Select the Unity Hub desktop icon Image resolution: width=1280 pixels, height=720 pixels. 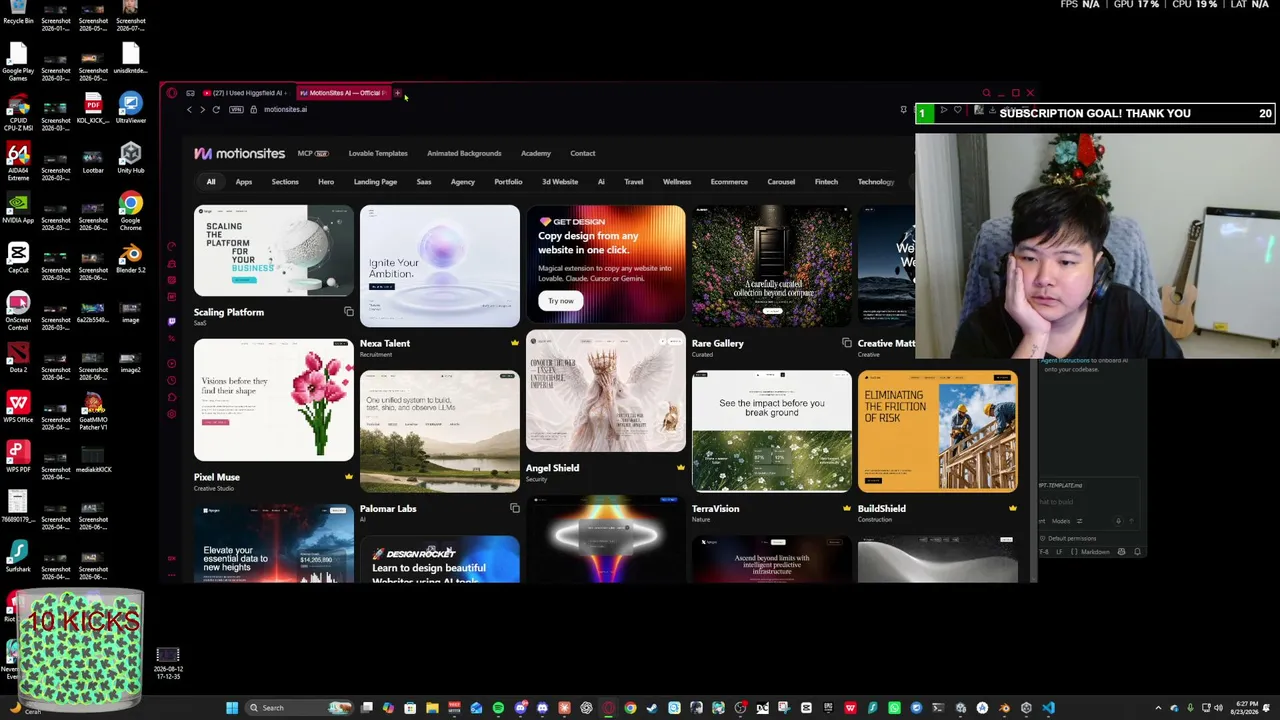pos(131,158)
